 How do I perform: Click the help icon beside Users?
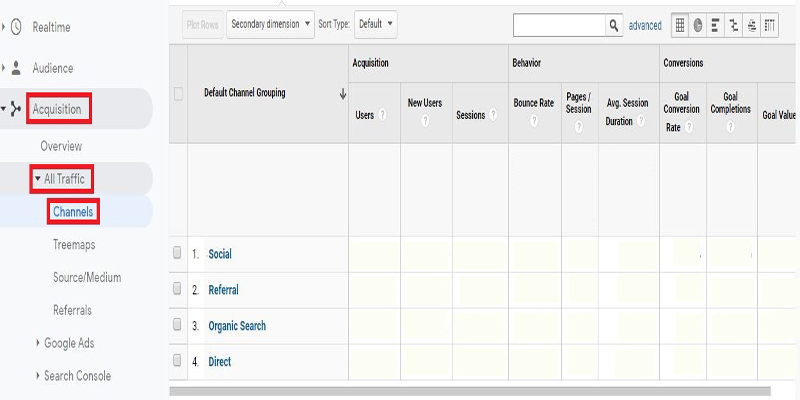383,115
